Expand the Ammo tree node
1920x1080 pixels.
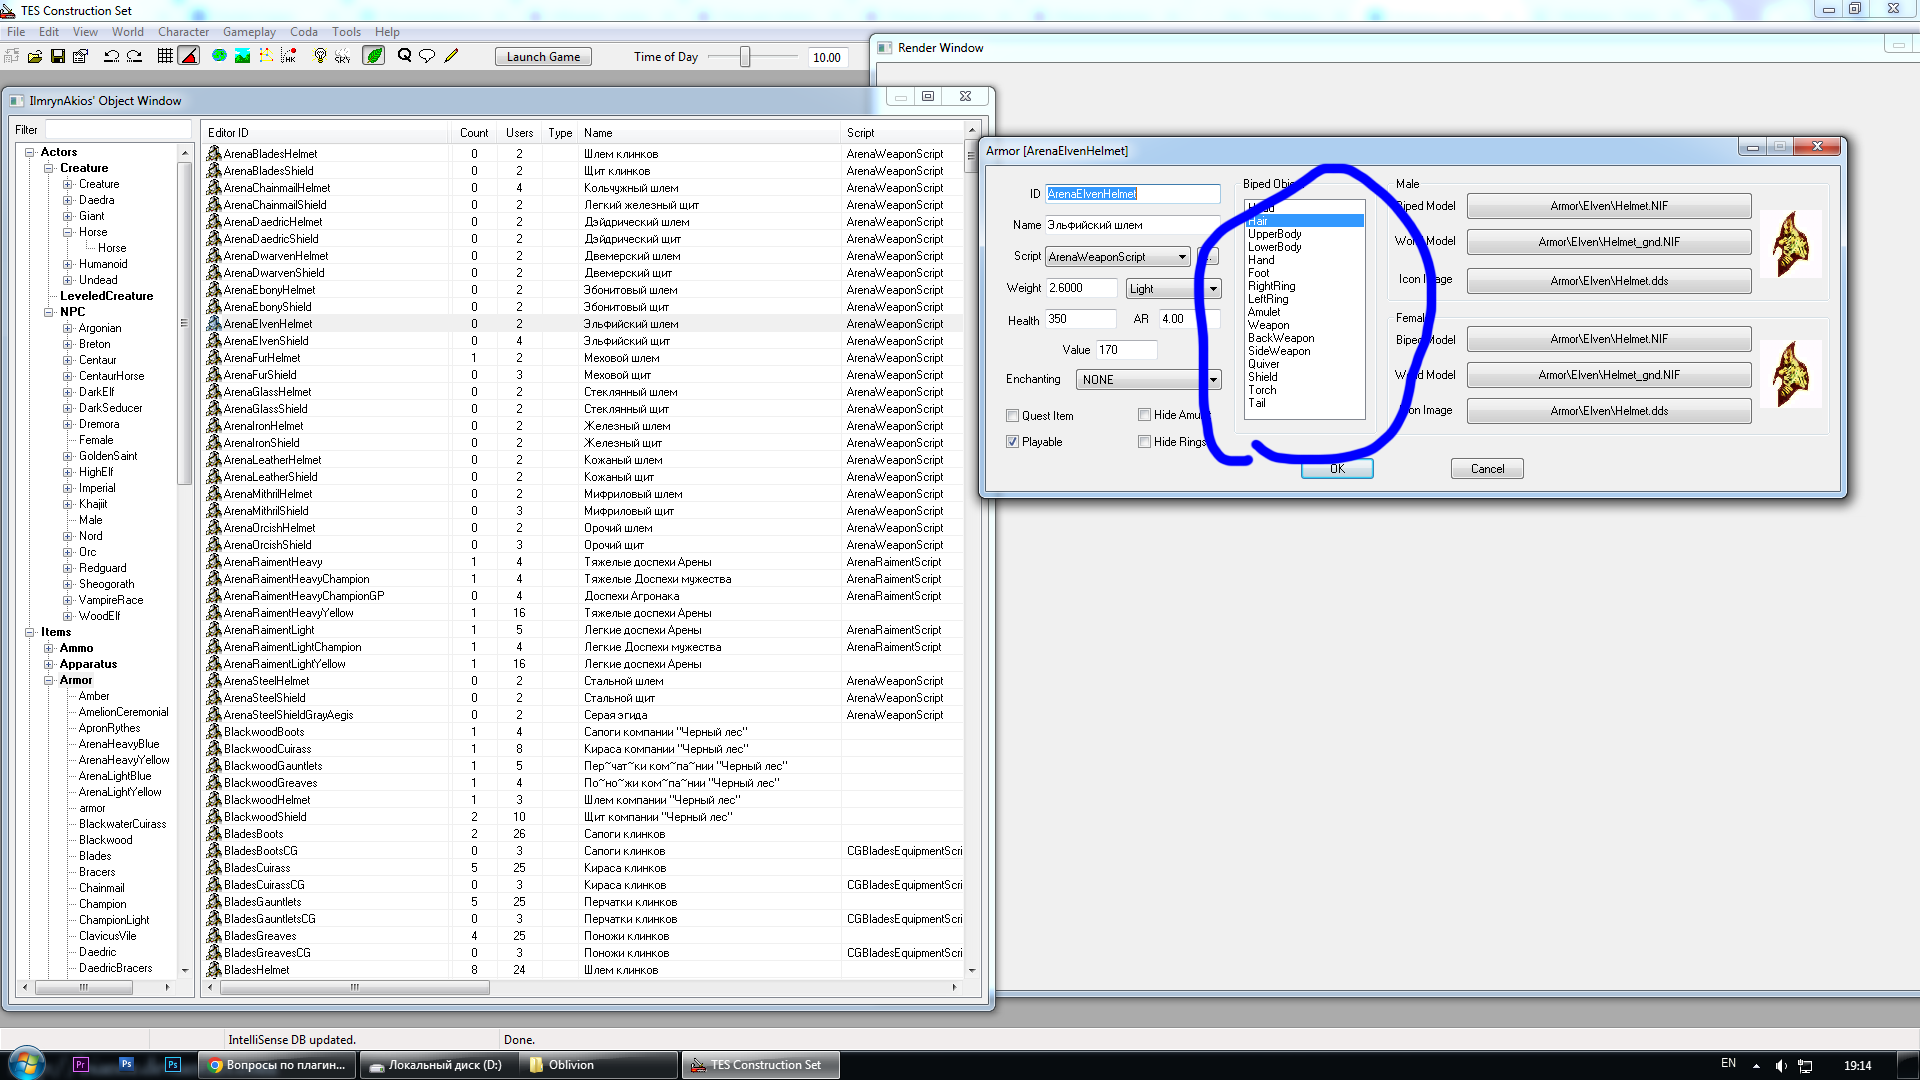coord(49,648)
